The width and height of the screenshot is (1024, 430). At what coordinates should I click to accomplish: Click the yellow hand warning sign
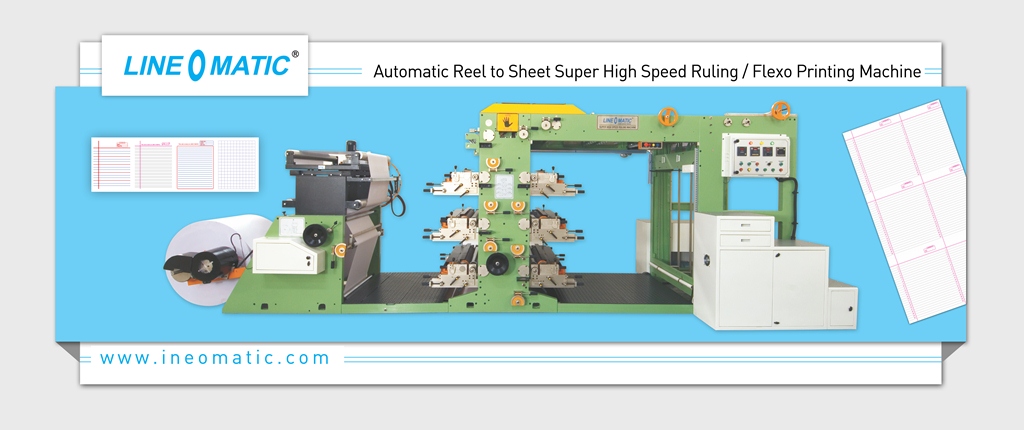pyautogui.click(x=509, y=123)
